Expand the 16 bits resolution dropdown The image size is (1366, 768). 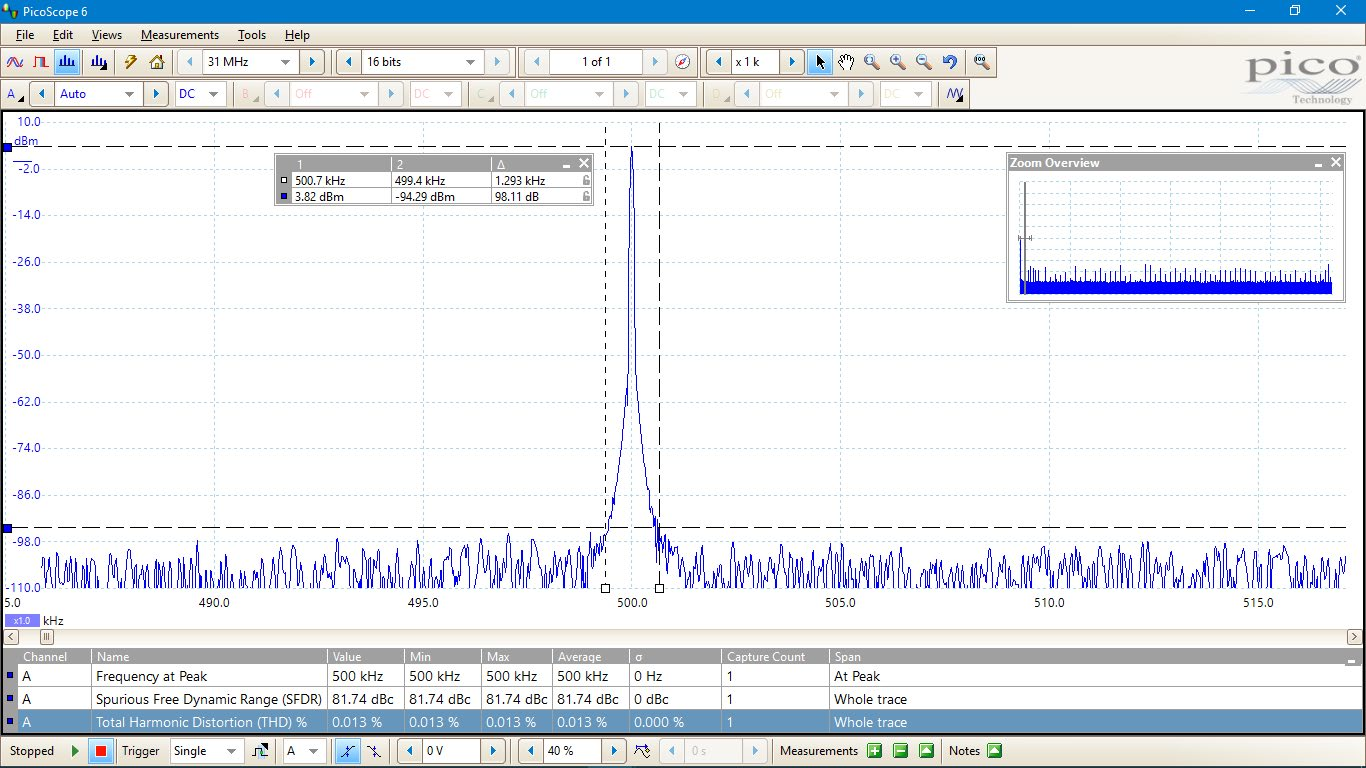point(471,62)
